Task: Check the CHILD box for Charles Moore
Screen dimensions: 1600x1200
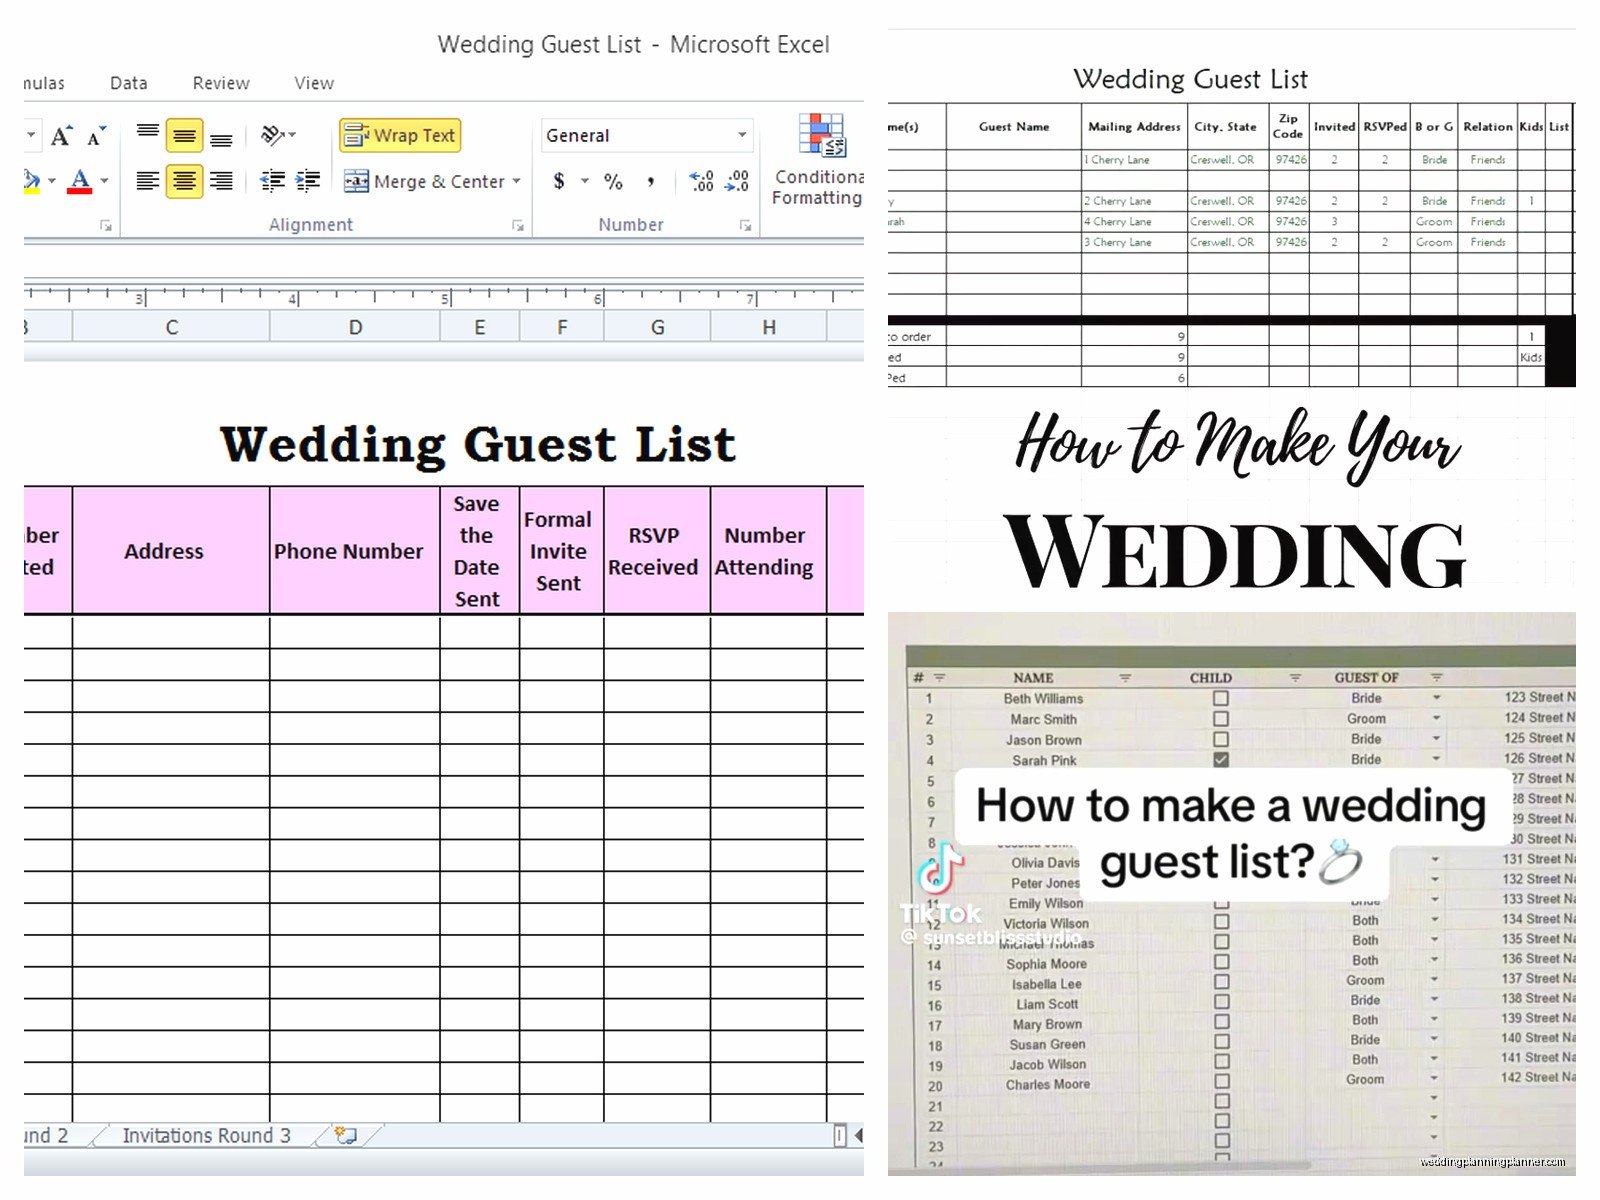Action: point(1222,1081)
